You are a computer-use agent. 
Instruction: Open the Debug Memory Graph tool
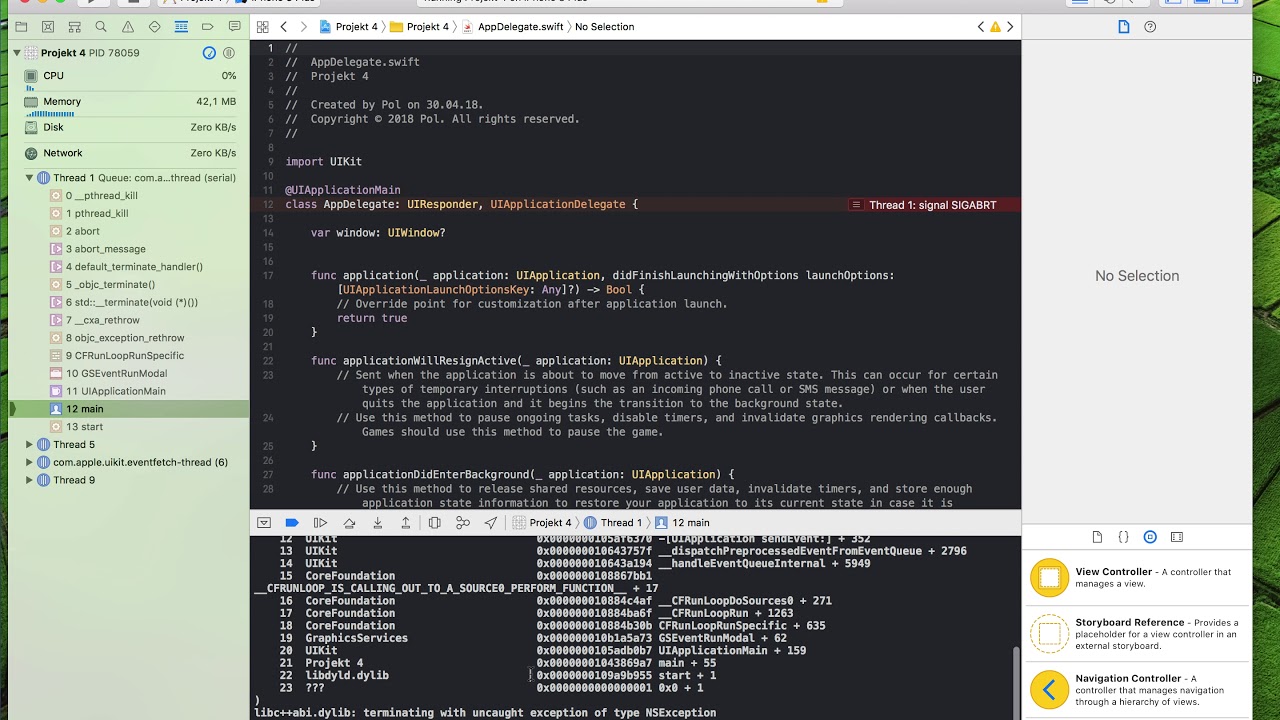pyautogui.click(x=462, y=523)
